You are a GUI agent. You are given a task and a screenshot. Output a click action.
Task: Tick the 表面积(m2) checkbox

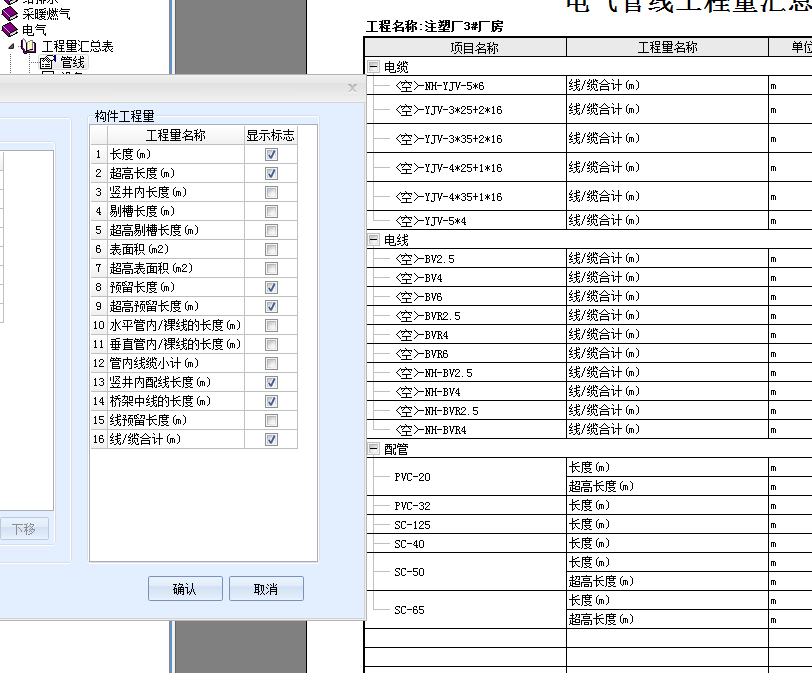pyautogui.click(x=271, y=250)
